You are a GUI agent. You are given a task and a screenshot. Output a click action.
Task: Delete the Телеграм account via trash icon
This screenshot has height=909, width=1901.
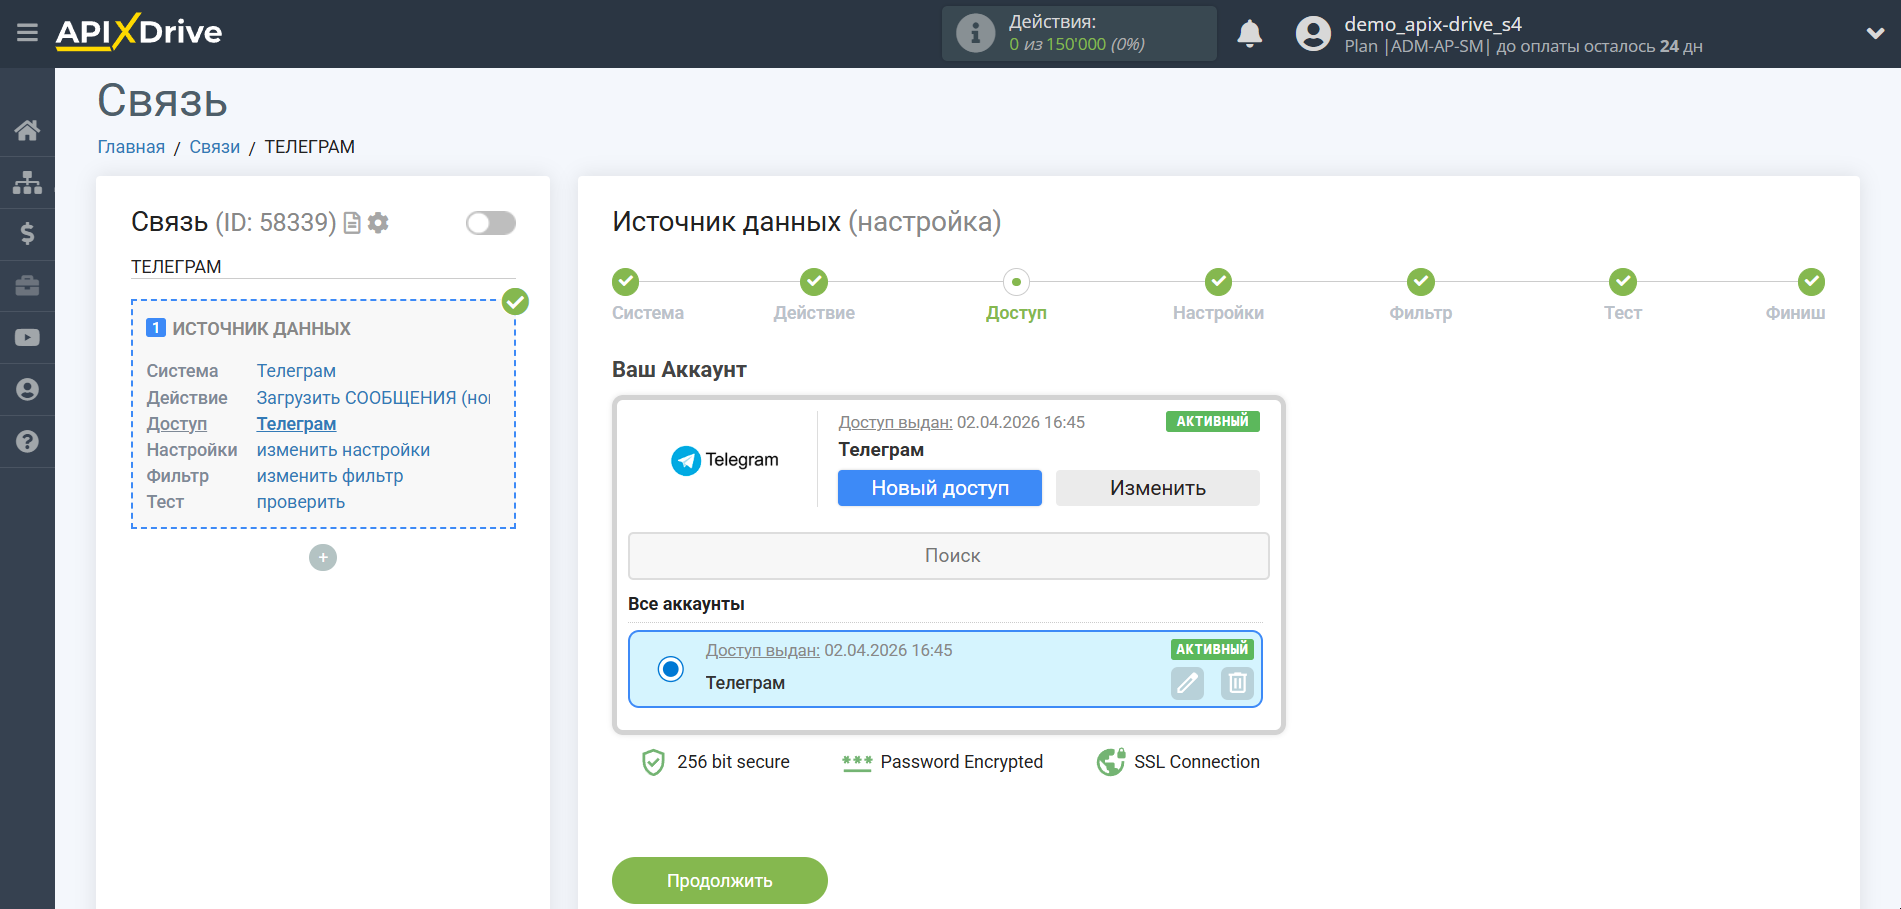click(1237, 683)
